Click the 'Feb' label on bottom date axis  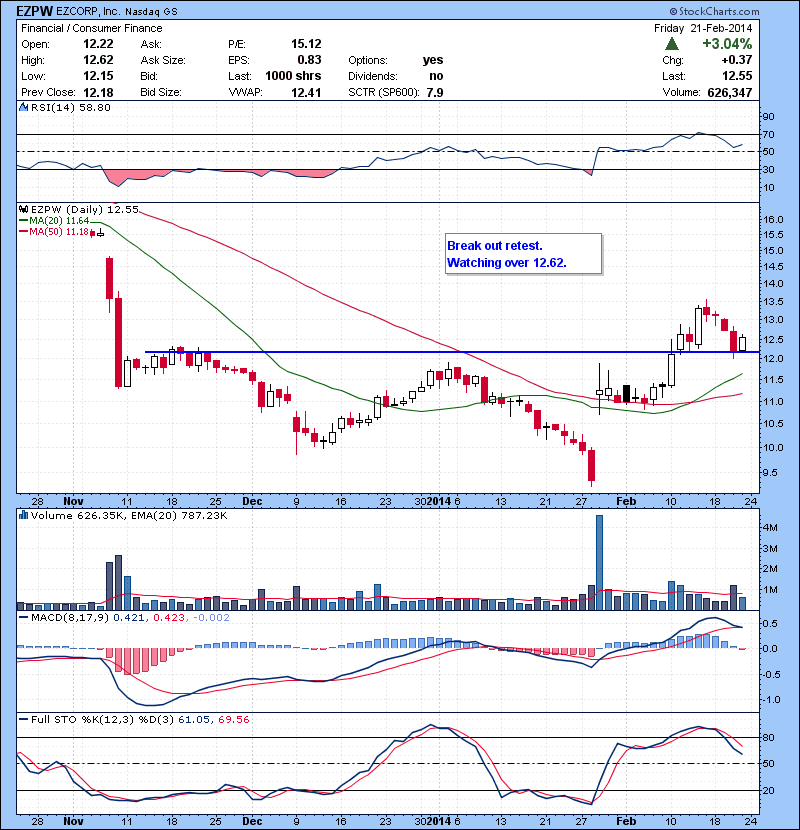626,821
